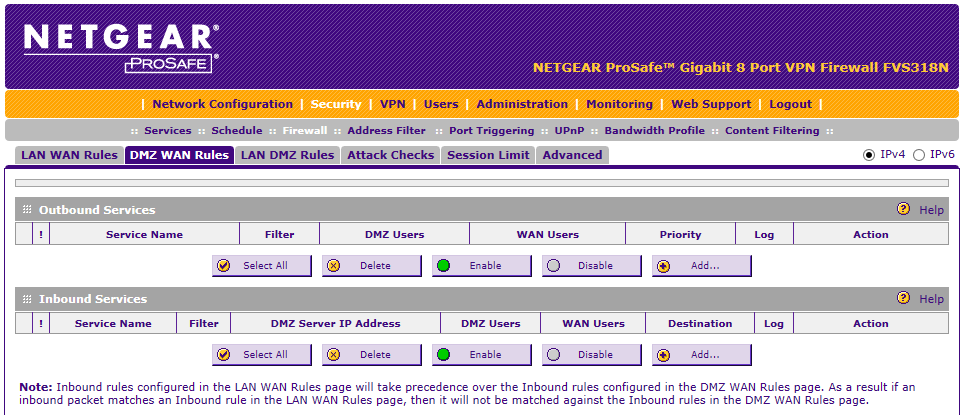Image resolution: width=961 pixels, height=415 pixels.
Task: Click Select All under Inbound Services
Action: click(262, 354)
